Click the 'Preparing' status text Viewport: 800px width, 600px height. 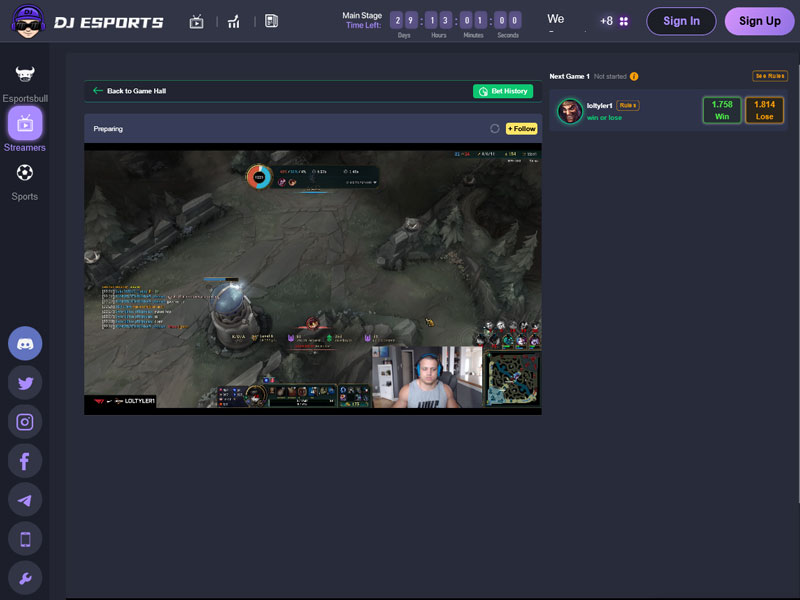pos(108,129)
